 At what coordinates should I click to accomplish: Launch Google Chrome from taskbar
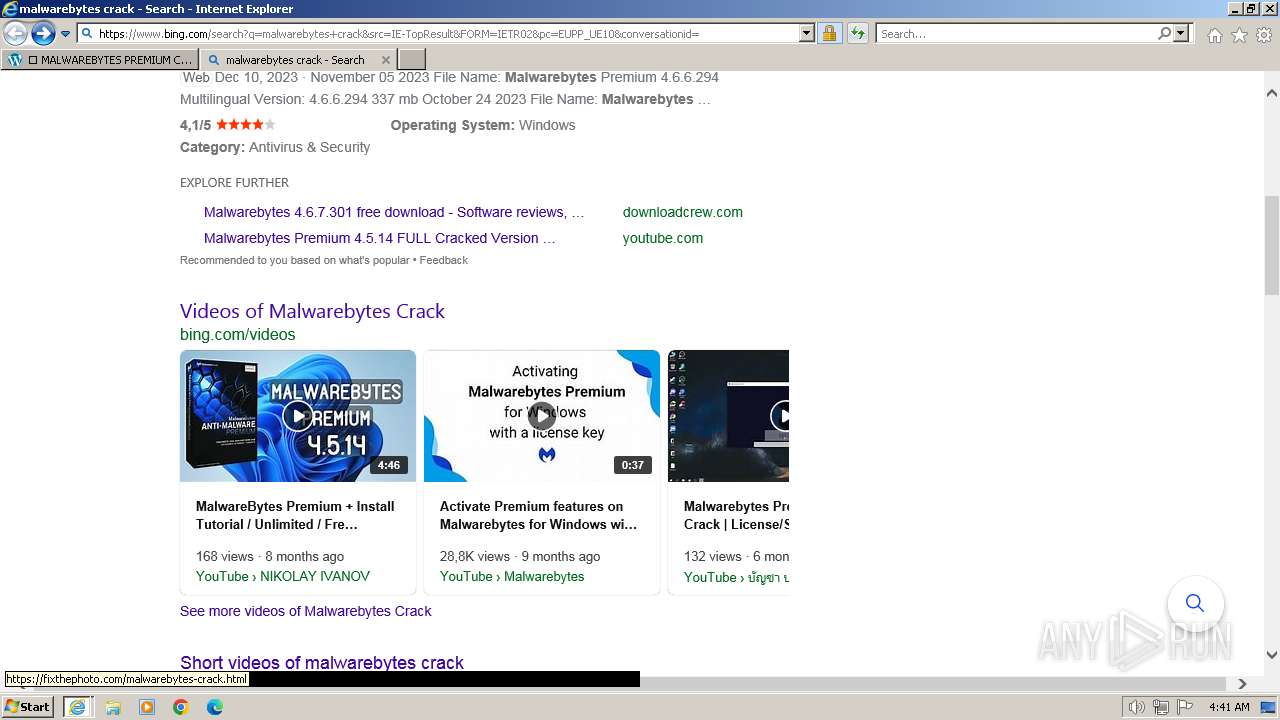pos(181,707)
